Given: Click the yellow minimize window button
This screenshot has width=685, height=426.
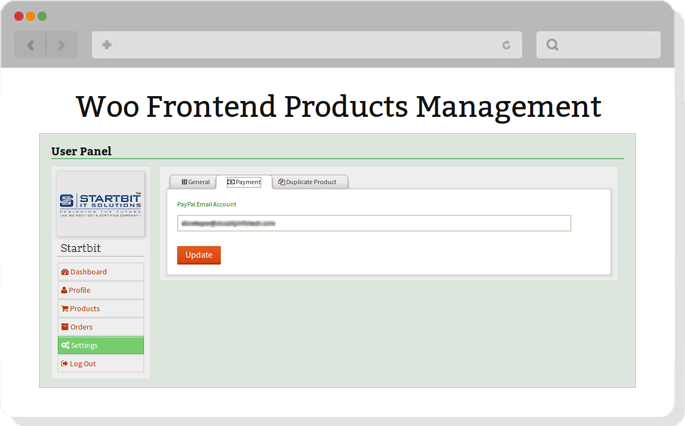Looking at the screenshot, I should pyautogui.click(x=30, y=16).
